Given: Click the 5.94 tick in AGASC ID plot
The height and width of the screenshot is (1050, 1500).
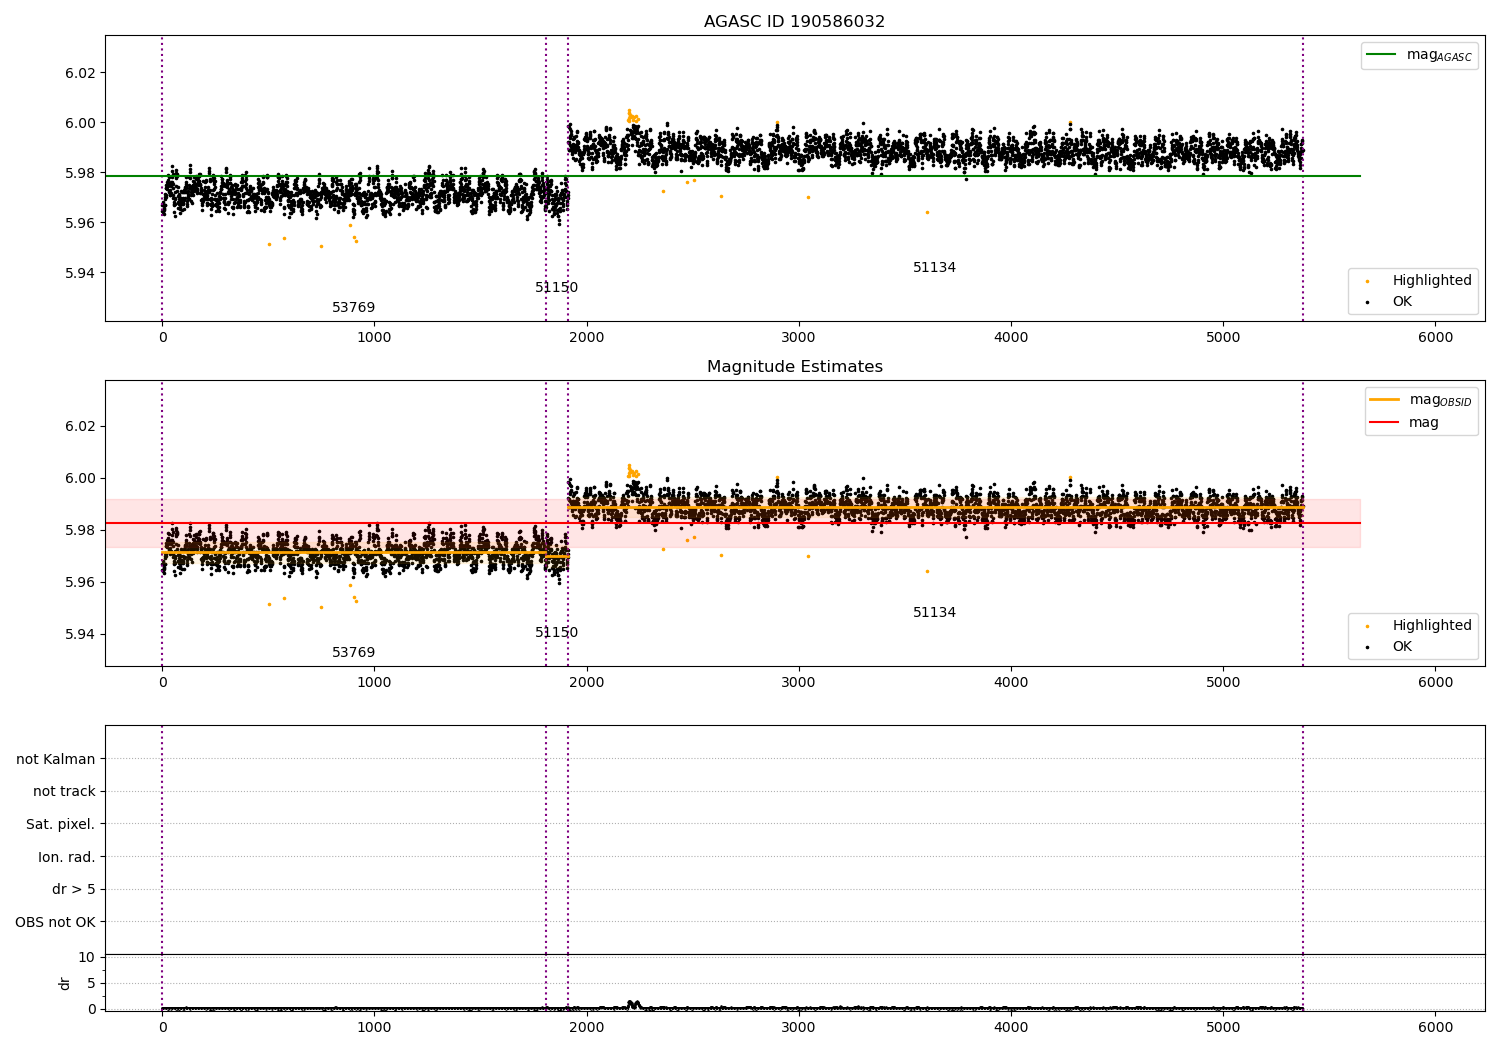Looking at the screenshot, I should pyautogui.click(x=79, y=273).
